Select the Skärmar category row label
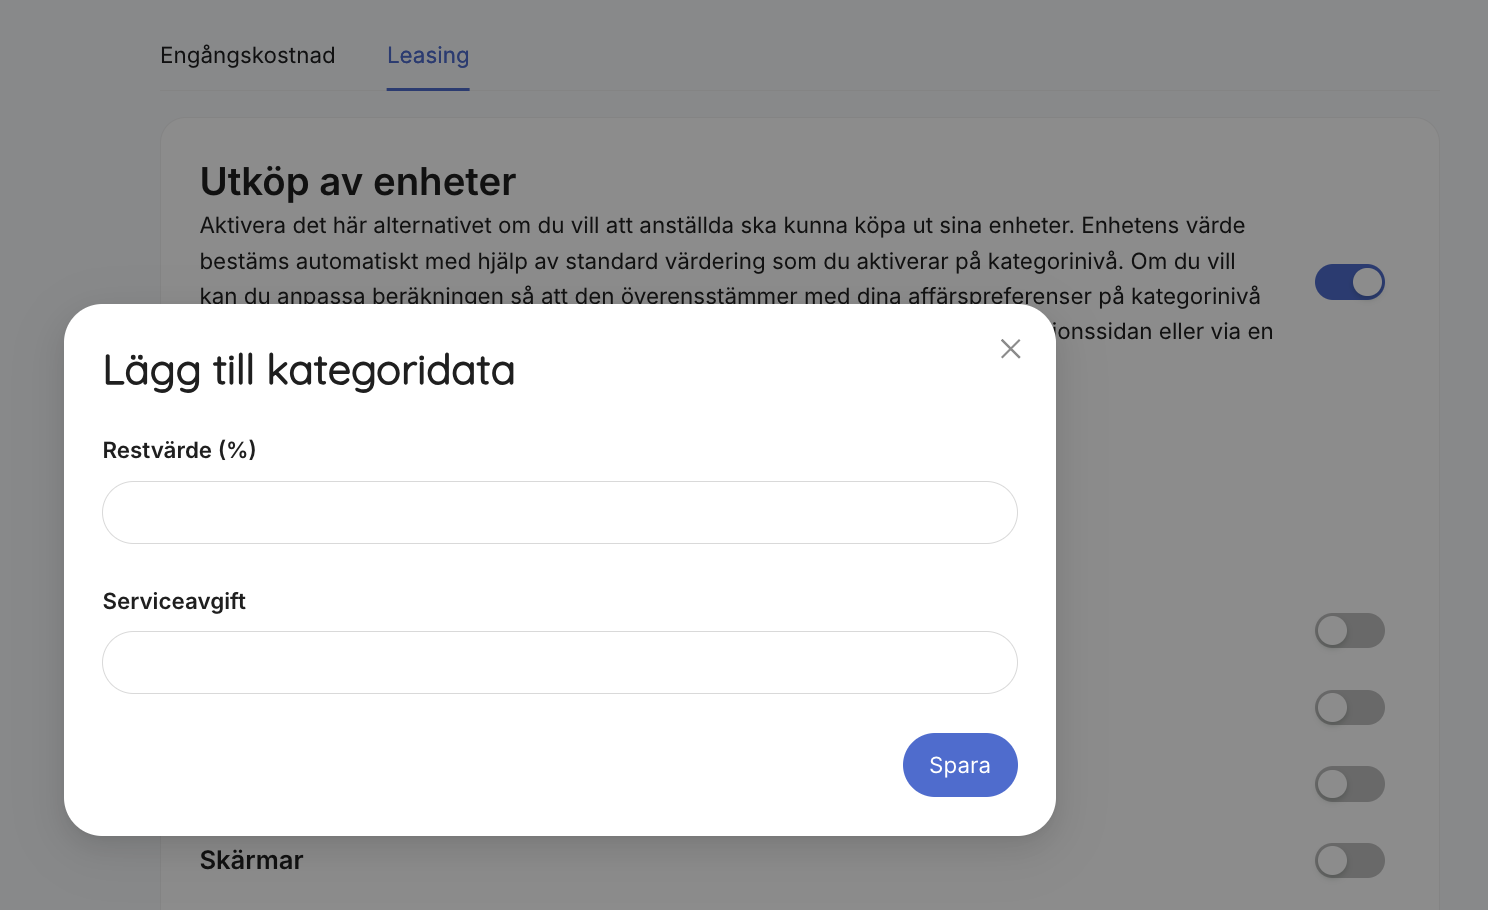This screenshot has height=910, width=1488. [x=251, y=860]
